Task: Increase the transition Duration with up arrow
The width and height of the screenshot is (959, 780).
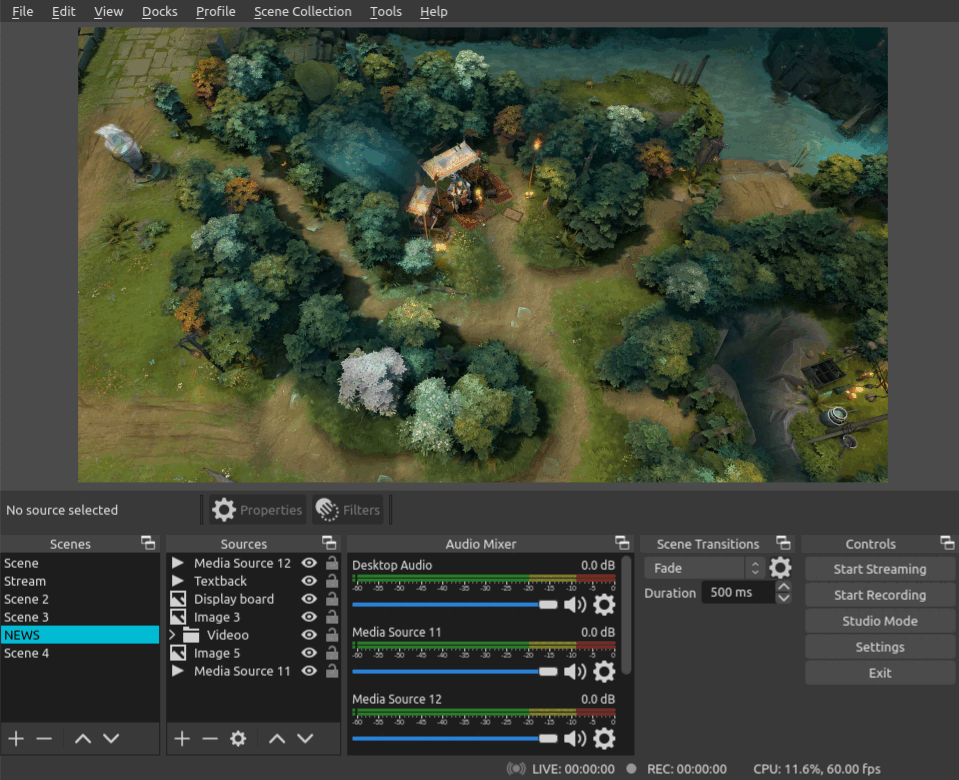Action: pos(784,587)
